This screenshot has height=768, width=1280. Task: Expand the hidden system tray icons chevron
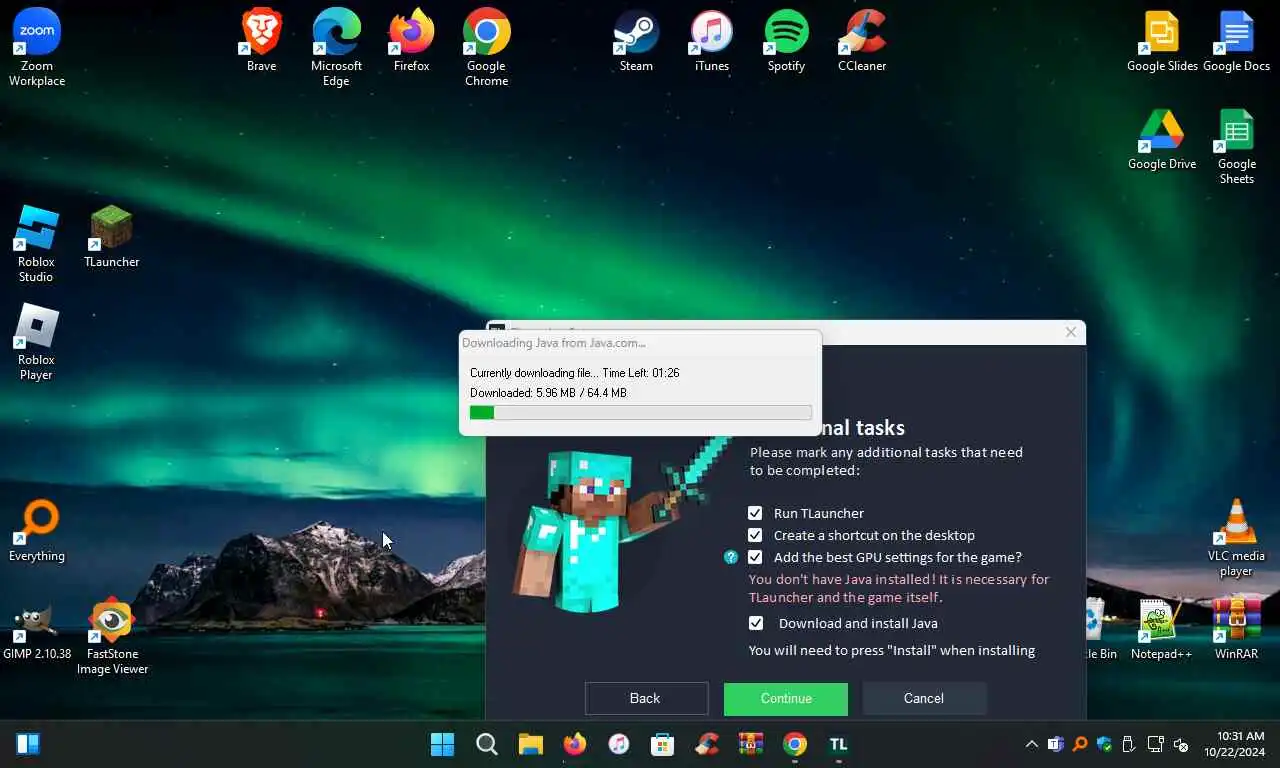tap(1031, 744)
